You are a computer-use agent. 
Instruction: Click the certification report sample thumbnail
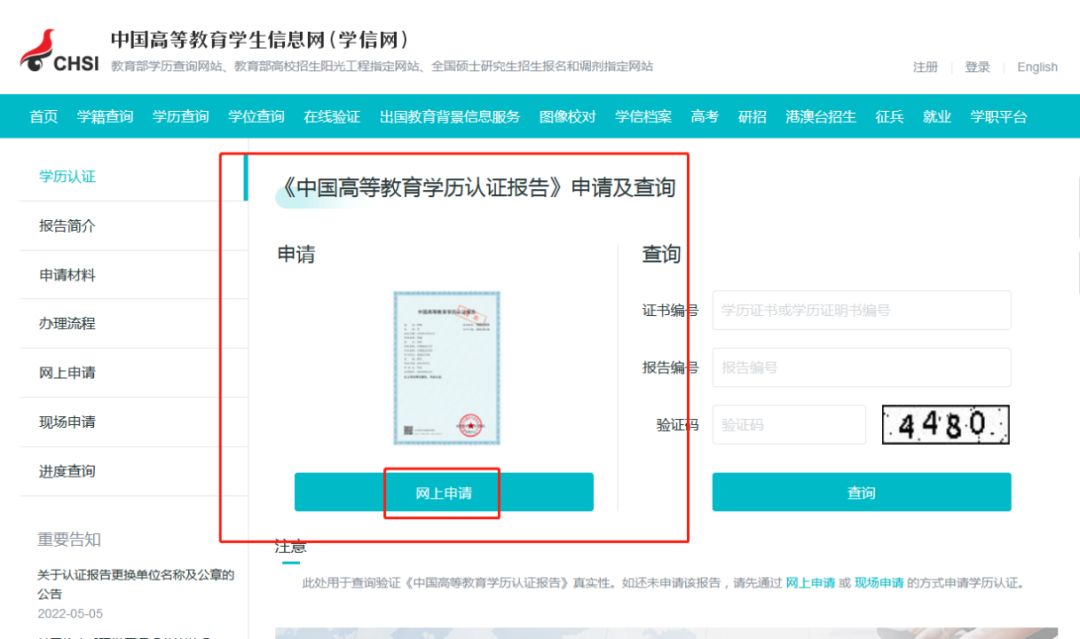coord(446,368)
